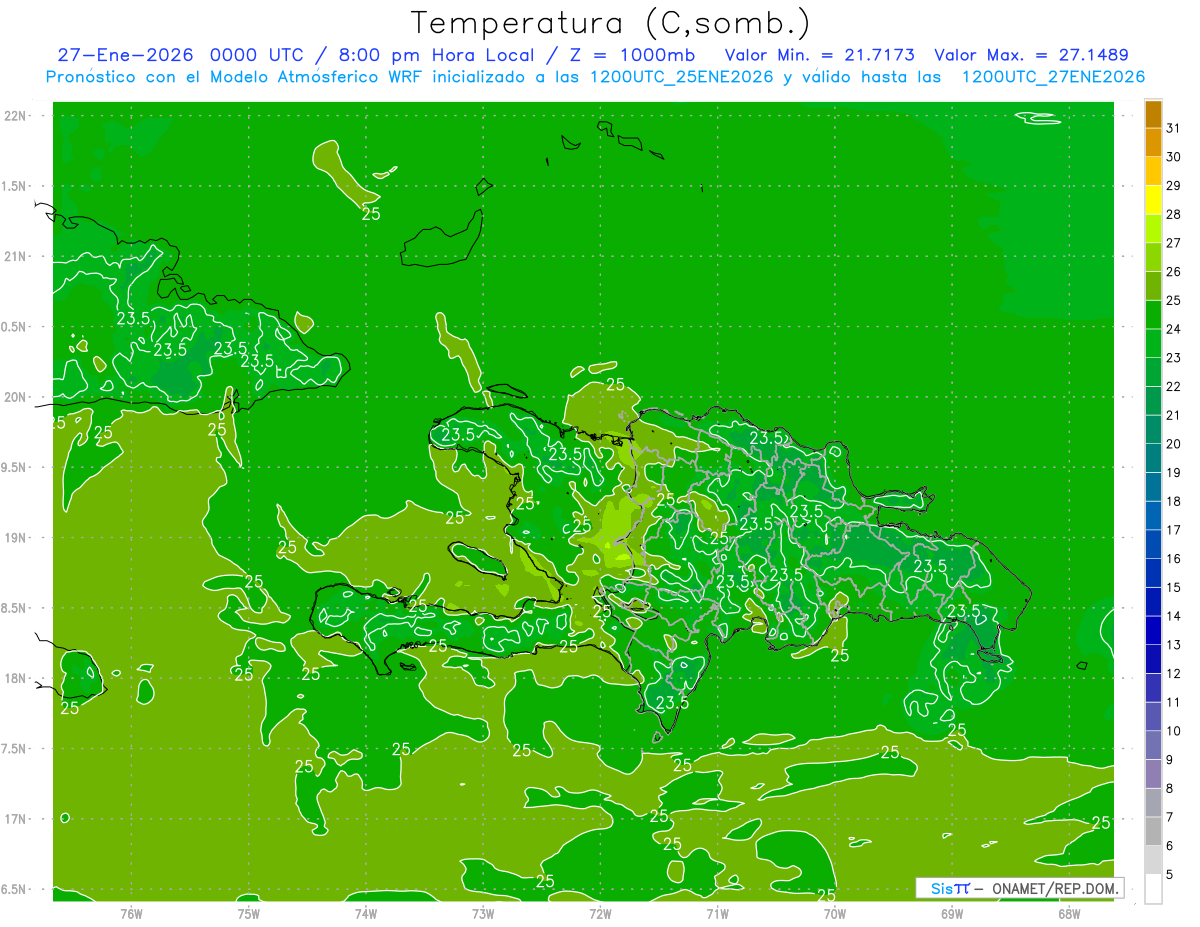Select the 'Valor Max. = 27.1489' reading
This screenshot has width=1200, height=927.
[x=1031, y=55]
